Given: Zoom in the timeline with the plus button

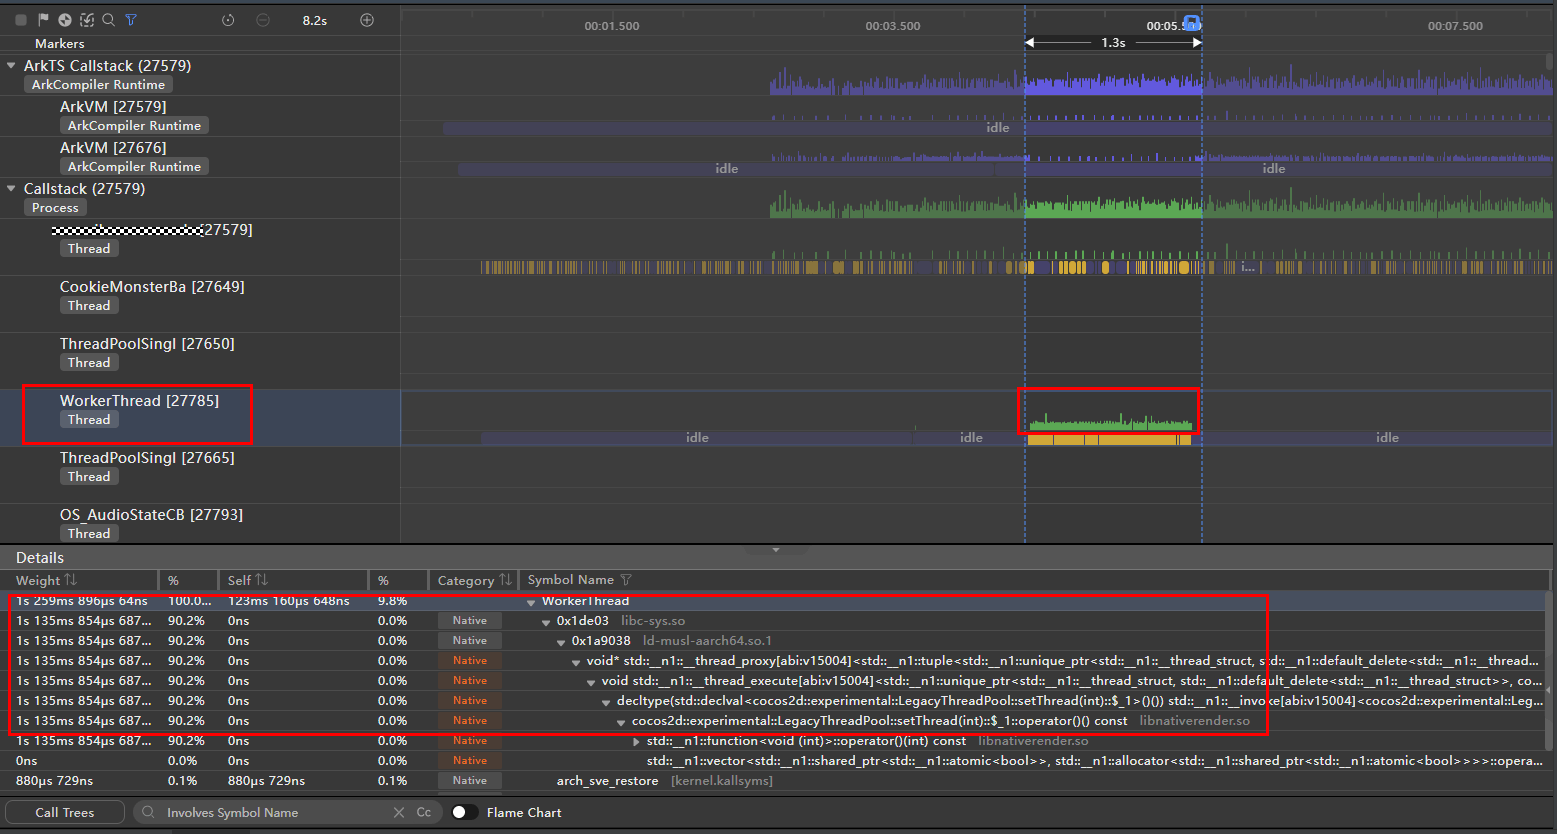Looking at the screenshot, I should 367,20.
